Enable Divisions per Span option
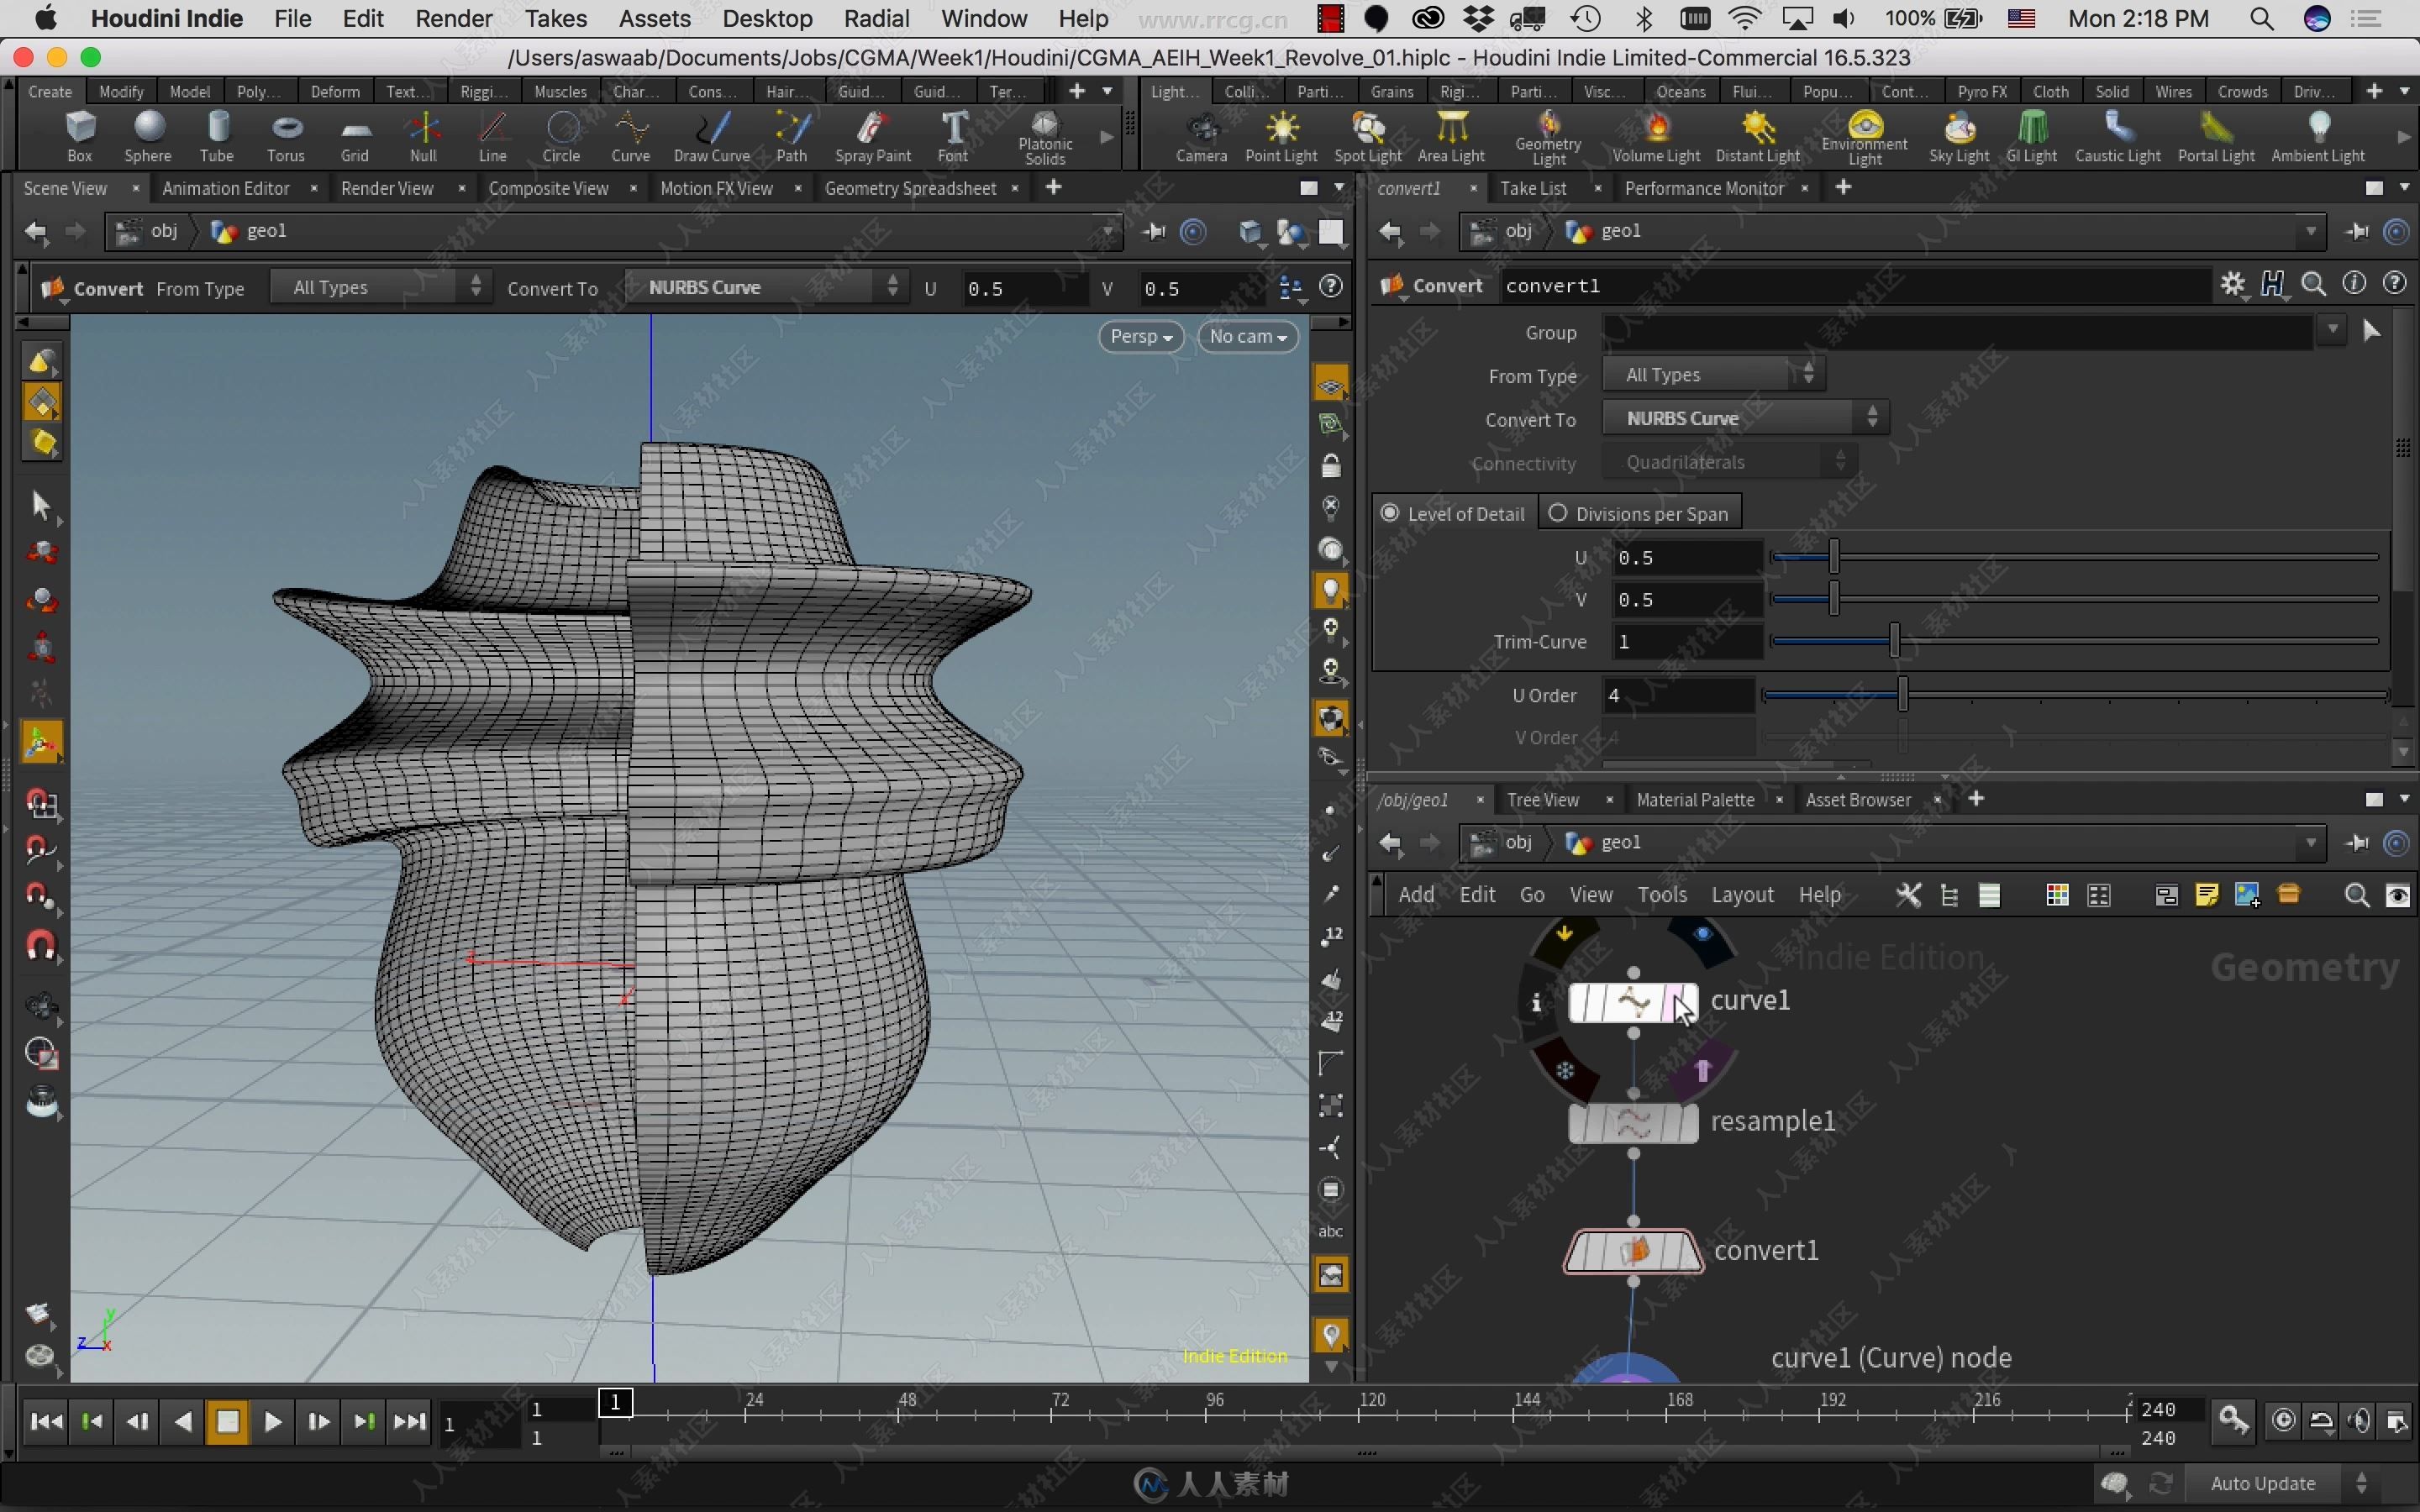 [x=1558, y=512]
